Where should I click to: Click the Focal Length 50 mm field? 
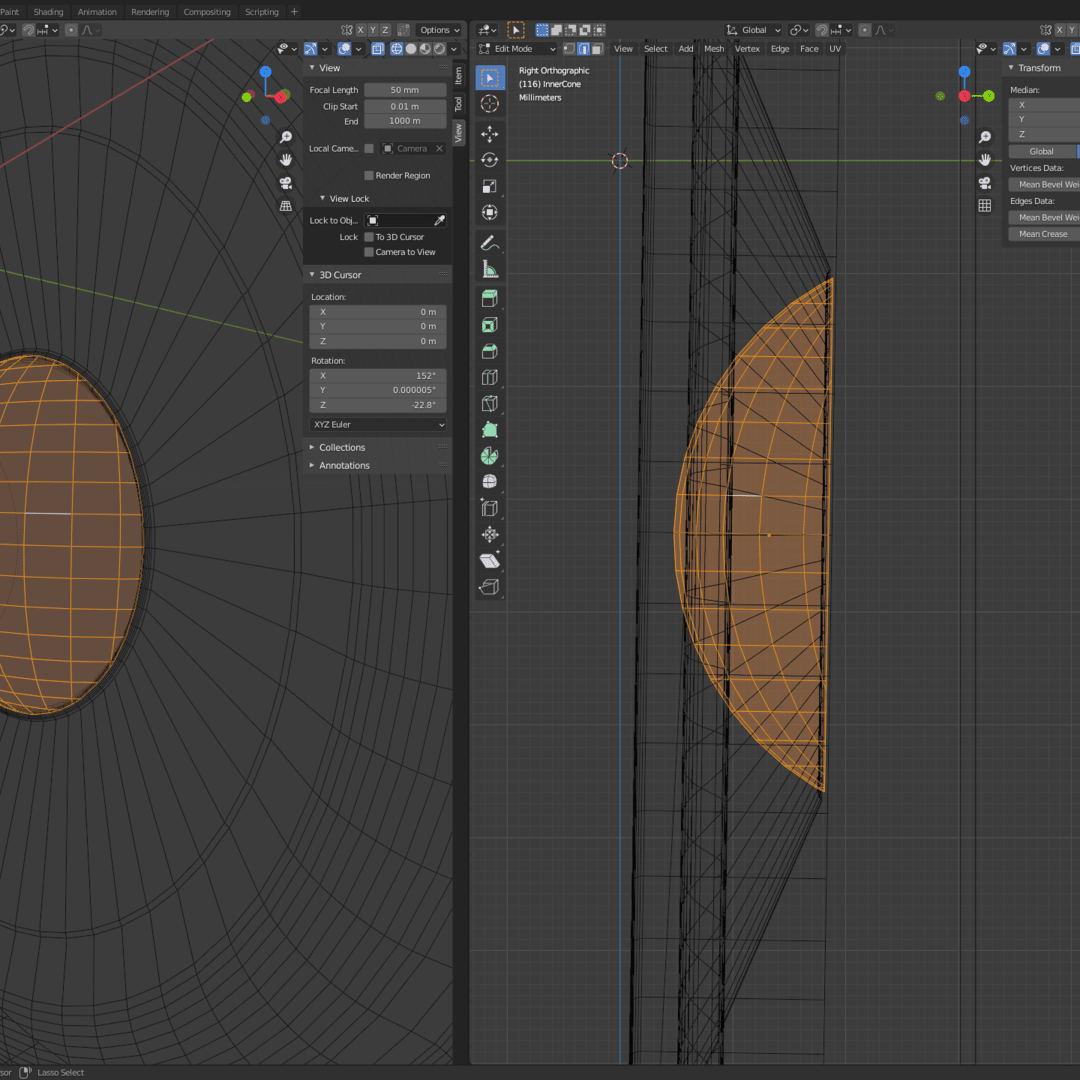(404, 90)
